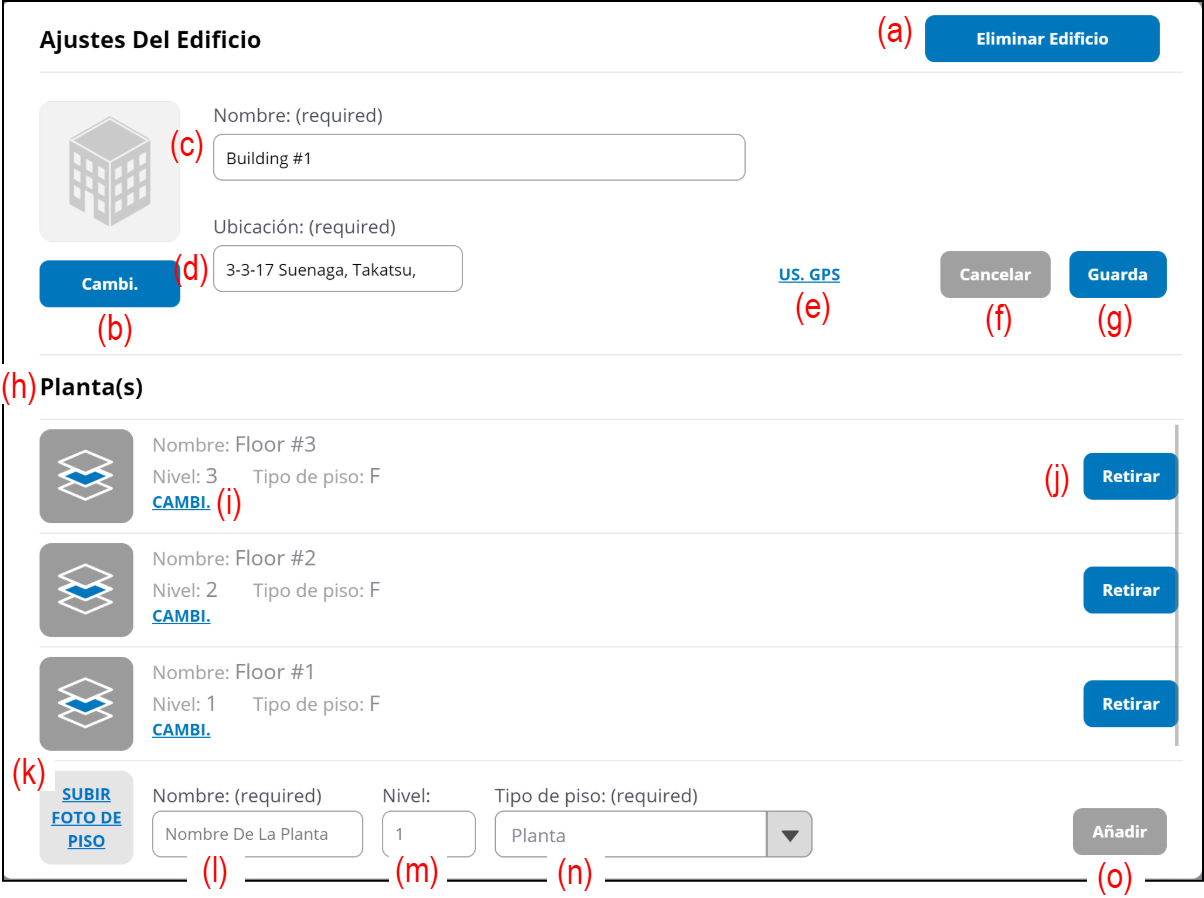Click the Subir Foto De Piso link
The width and height of the screenshot is (1204, 898).
click(x=86, y=818)
